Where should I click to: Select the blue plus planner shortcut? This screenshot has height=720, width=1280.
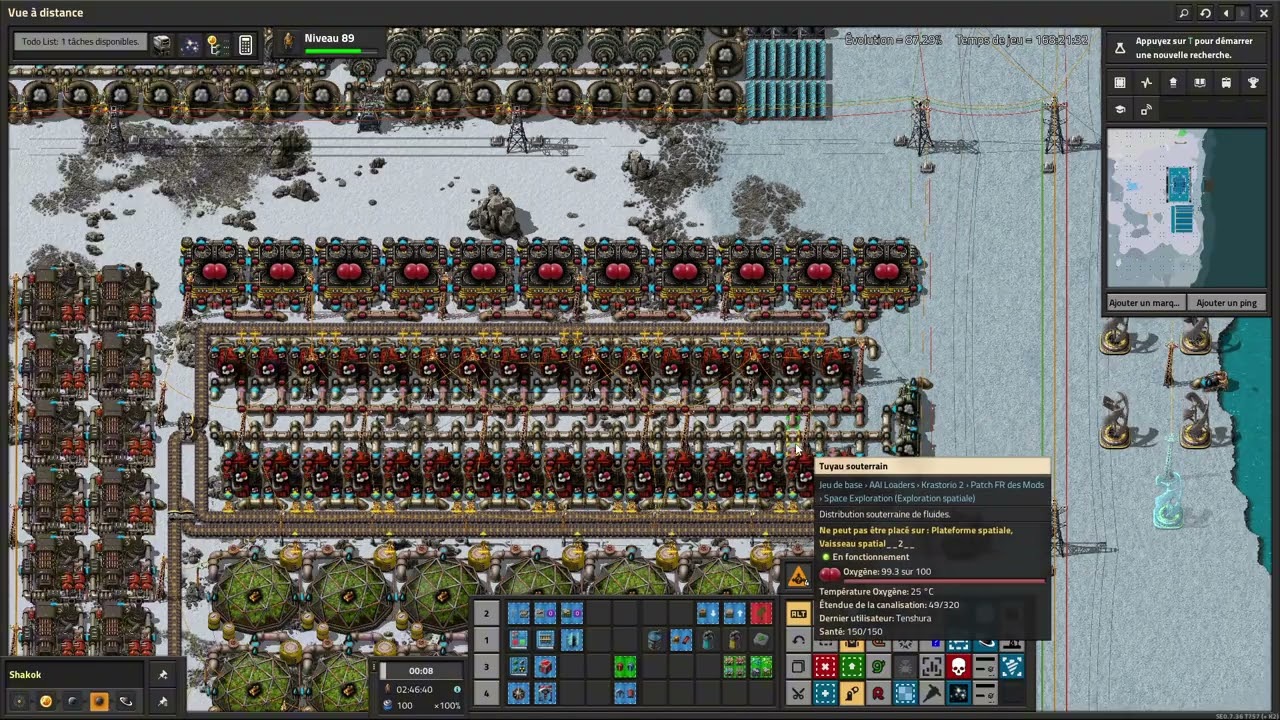pyautogui.click(x=825, y=692)
